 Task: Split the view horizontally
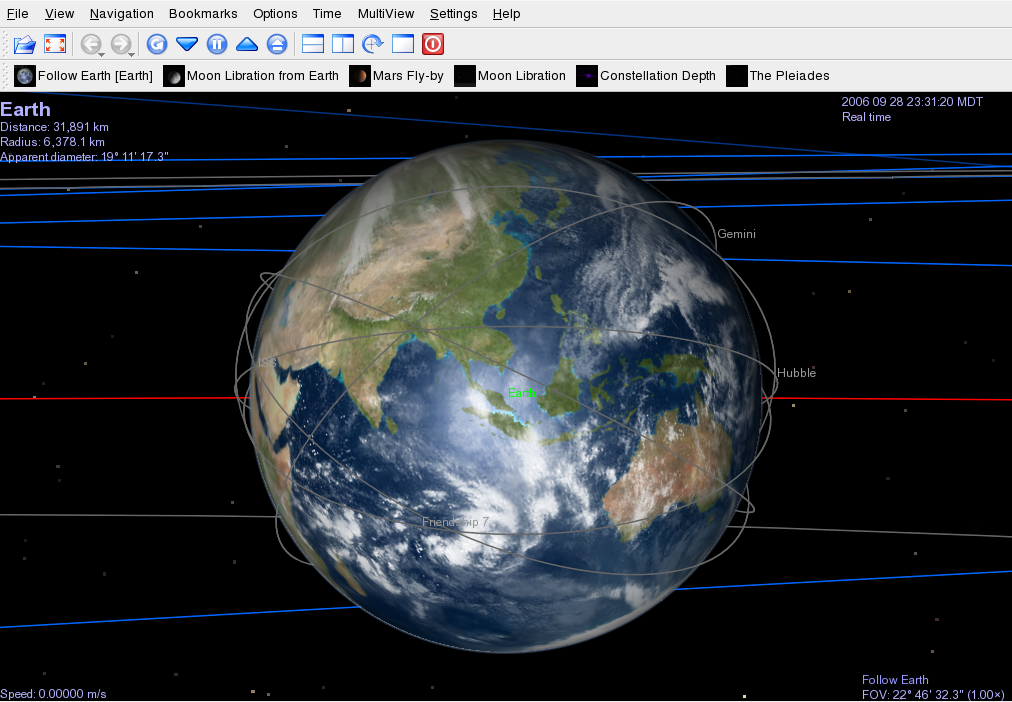[313, 45]
